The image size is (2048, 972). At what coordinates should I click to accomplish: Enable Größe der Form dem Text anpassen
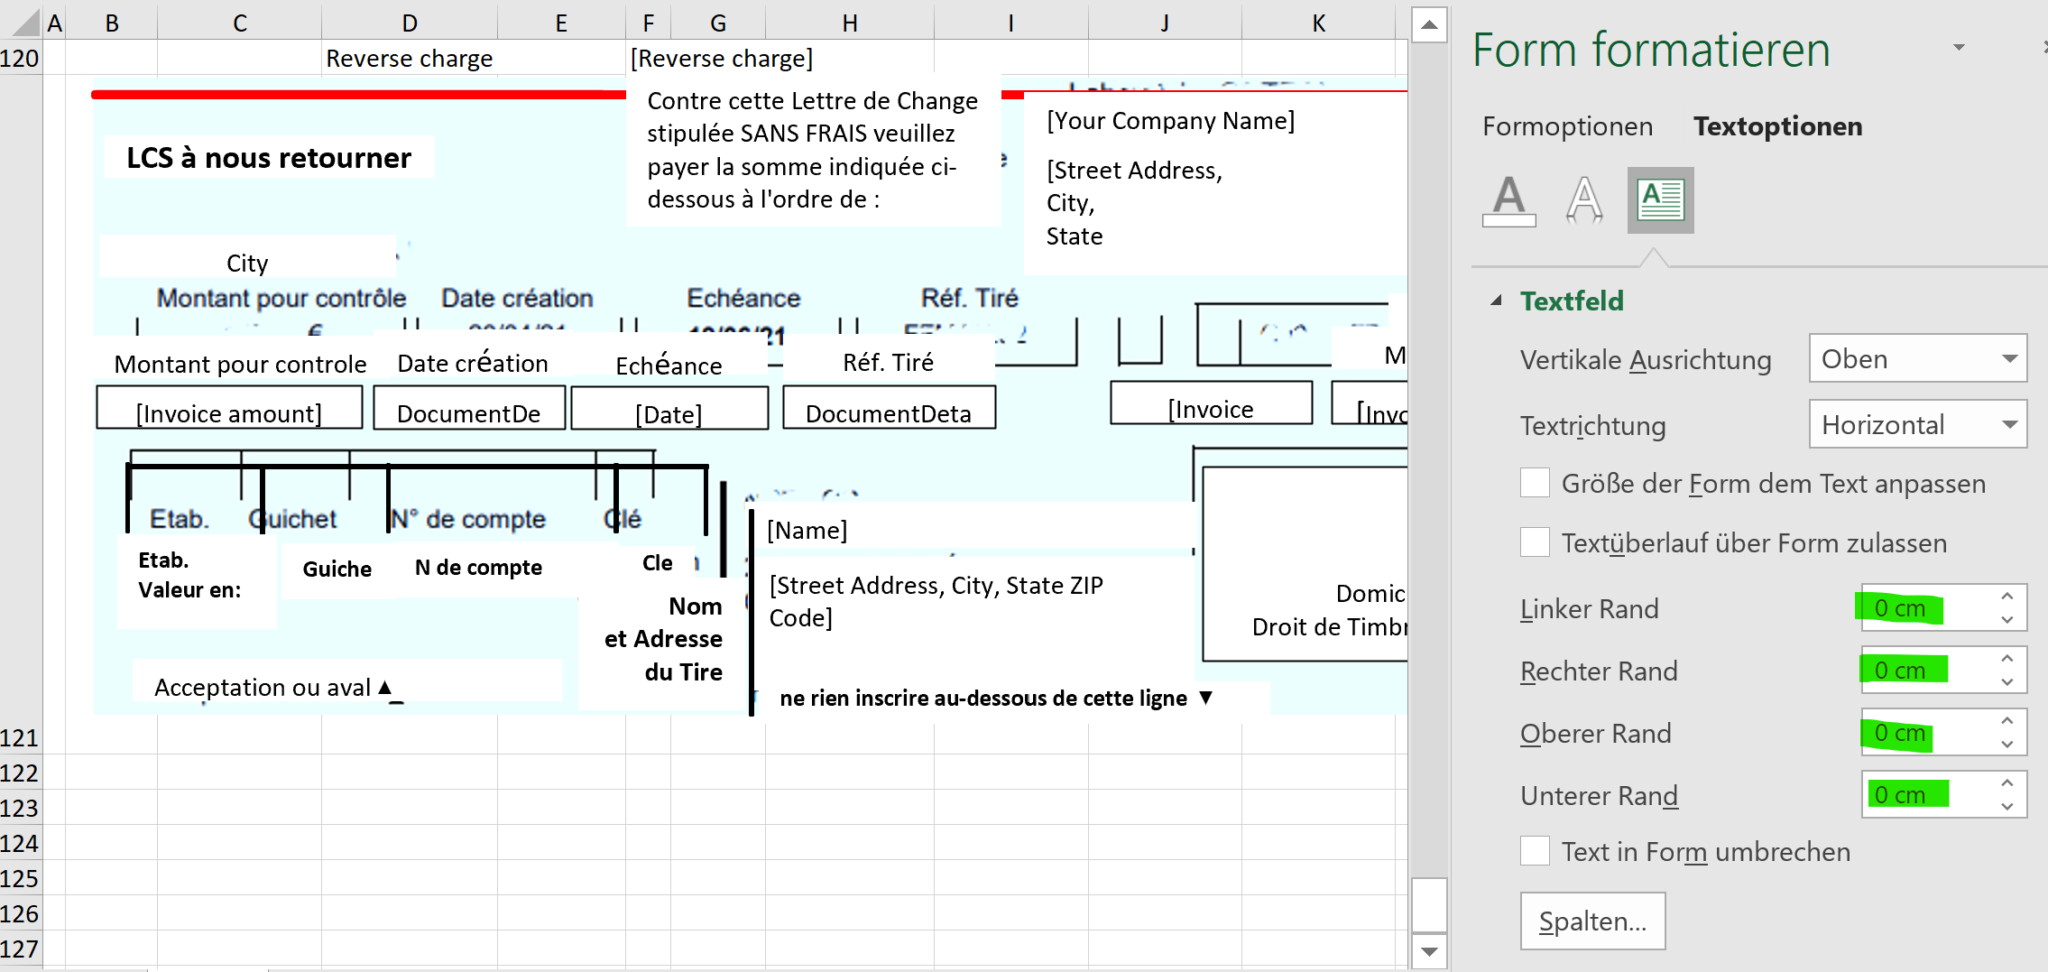tap(1536, 482)
